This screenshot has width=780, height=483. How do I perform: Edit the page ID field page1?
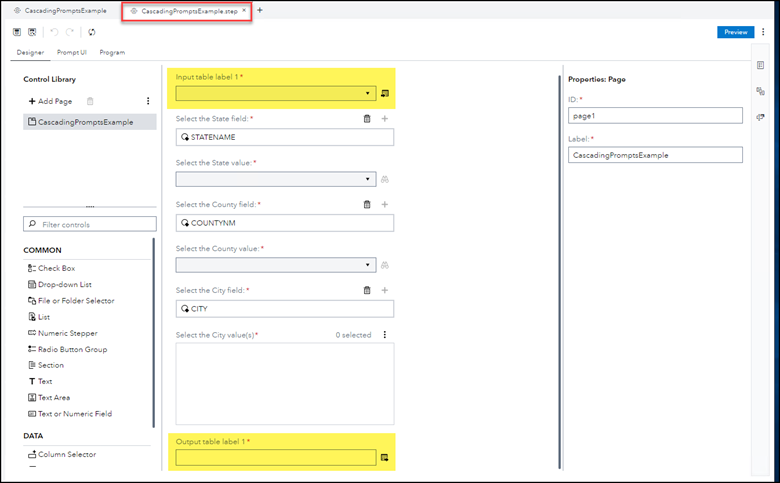(x=655, y=115)
